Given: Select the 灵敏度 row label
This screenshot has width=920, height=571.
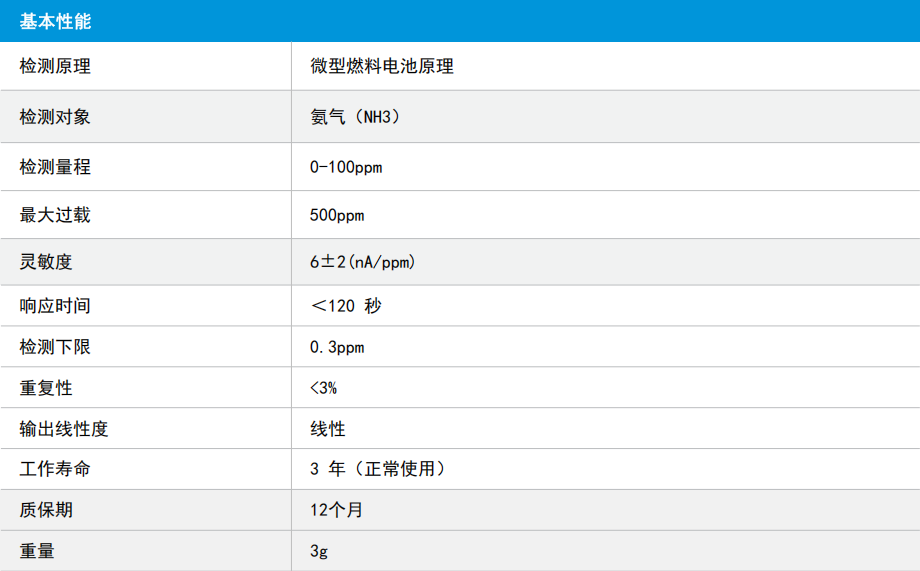Looking at the screenshot, I should tap(46, 262).
